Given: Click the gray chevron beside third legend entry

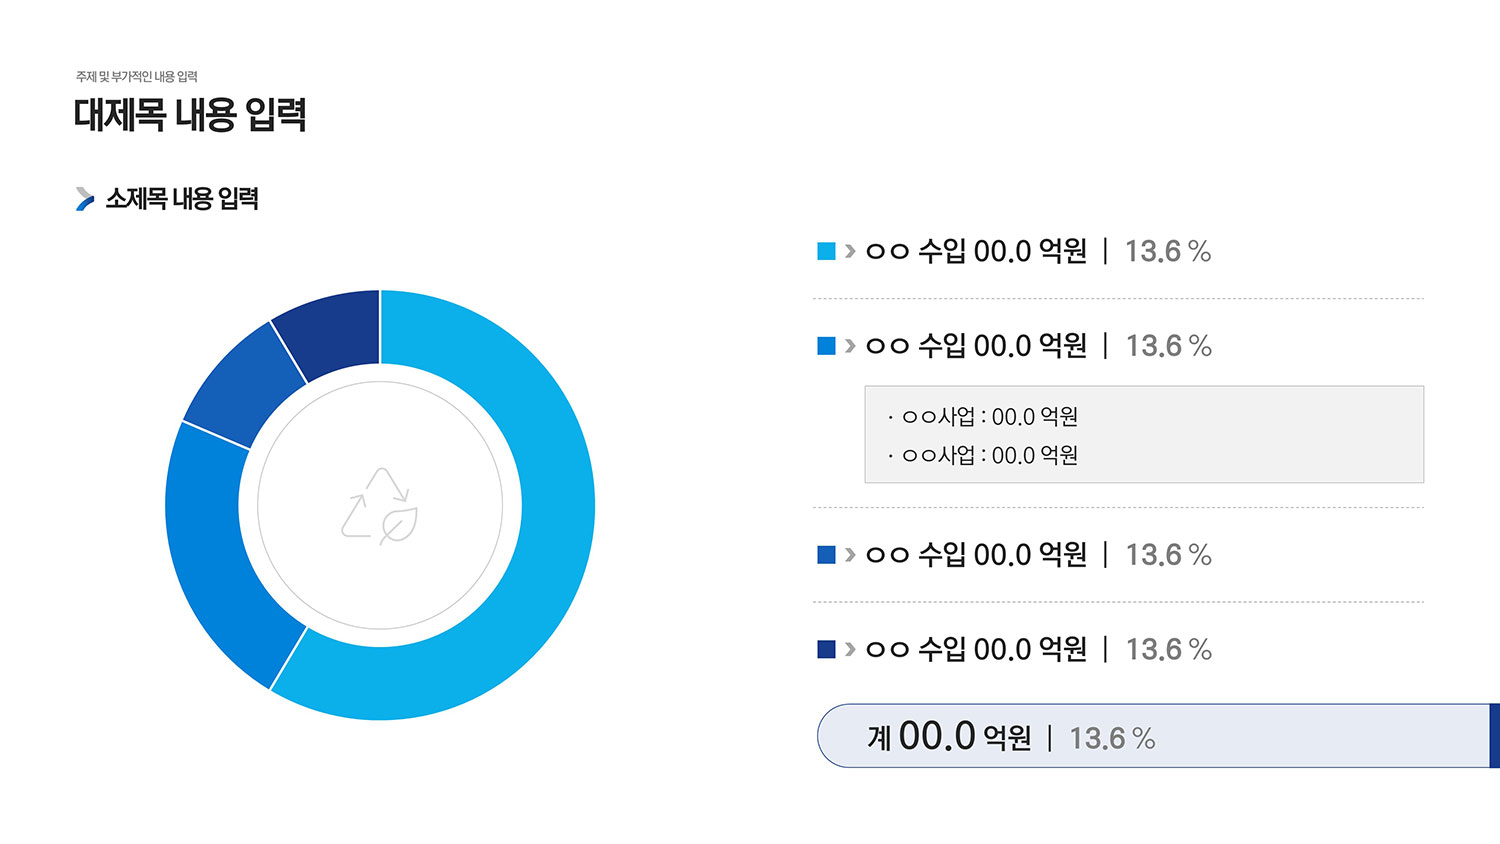Looking at the screenshot, I should coord(850,554).
